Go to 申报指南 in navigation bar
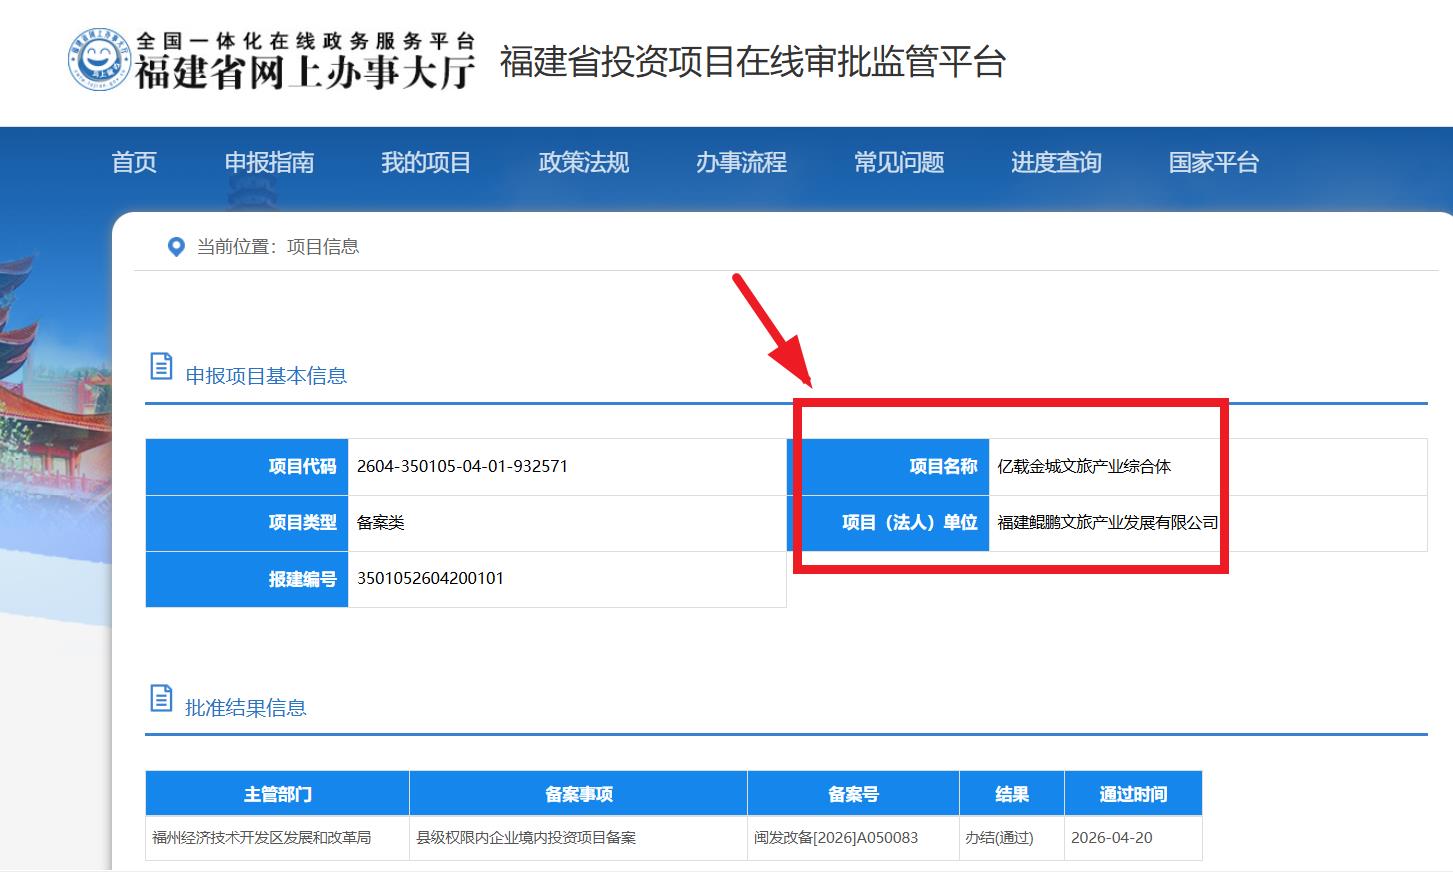Viewport: 1453px width, 874px height. [269, 162]
